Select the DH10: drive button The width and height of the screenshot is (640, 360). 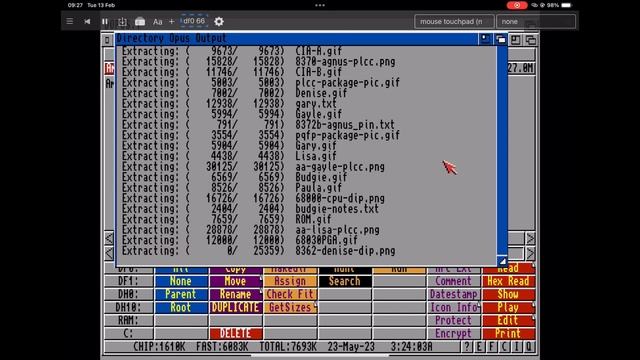129,307
